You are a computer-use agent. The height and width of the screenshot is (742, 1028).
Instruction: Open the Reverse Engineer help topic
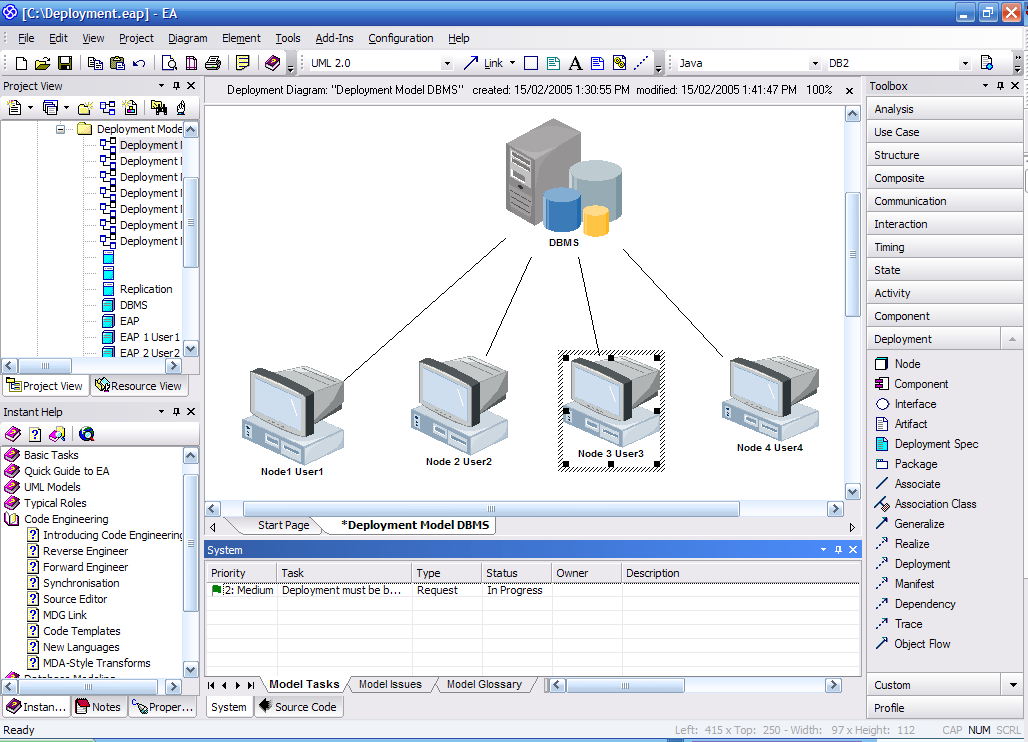coord(85,551)
